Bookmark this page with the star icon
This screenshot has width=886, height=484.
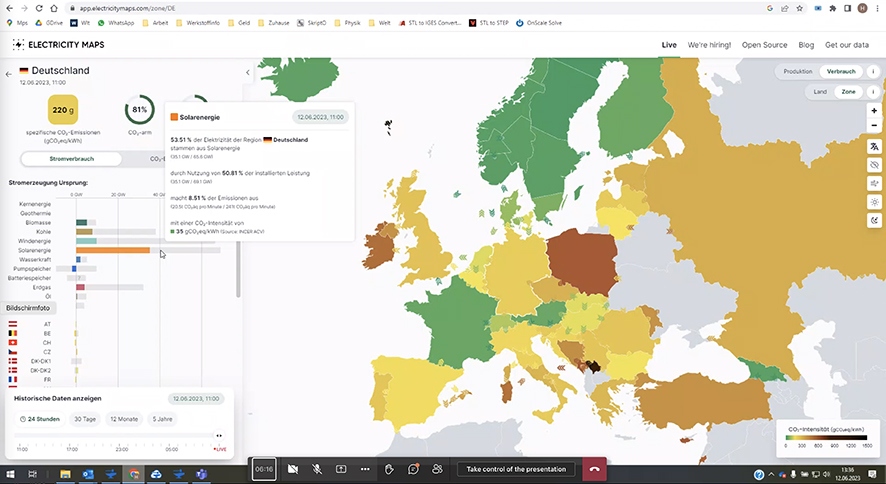tap(800, 8)
